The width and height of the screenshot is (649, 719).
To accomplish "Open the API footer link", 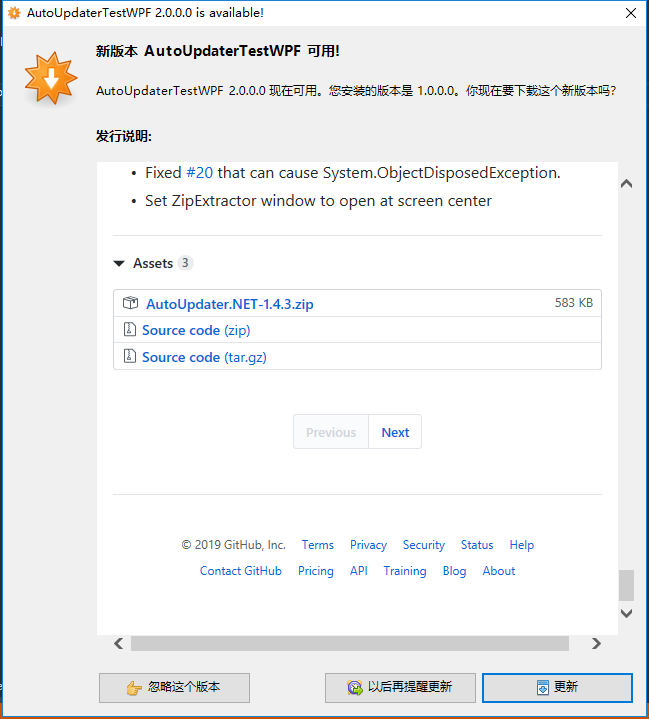I will click(359, 571).
